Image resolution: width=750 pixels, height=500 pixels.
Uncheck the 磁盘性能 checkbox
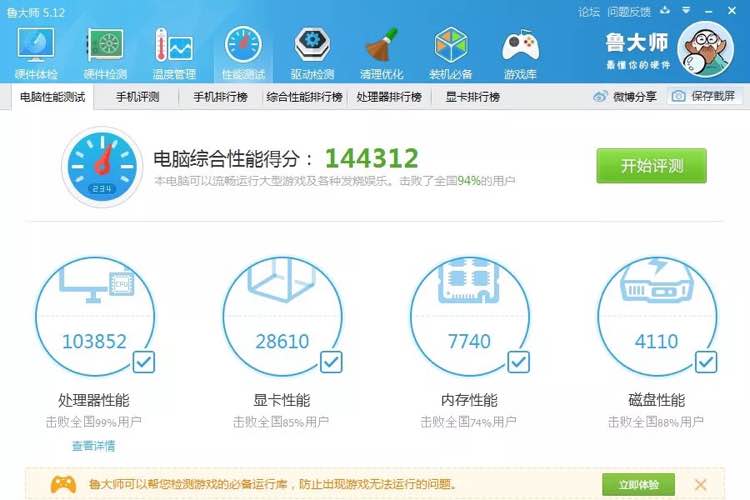tap(706, 362)
